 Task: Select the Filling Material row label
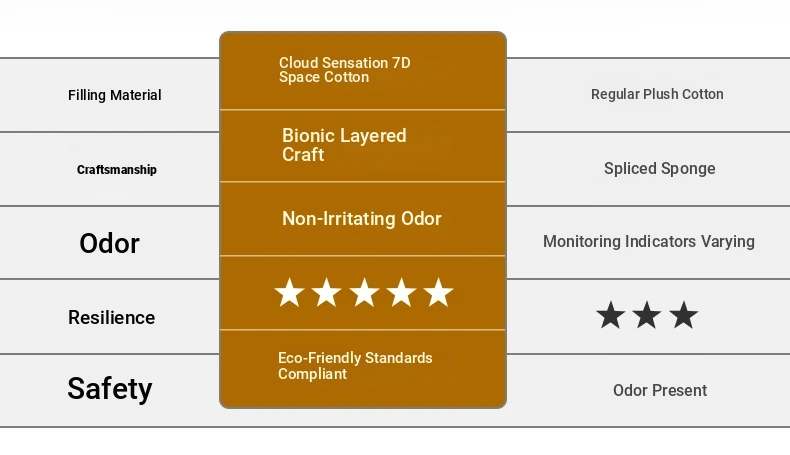point(115,95)
